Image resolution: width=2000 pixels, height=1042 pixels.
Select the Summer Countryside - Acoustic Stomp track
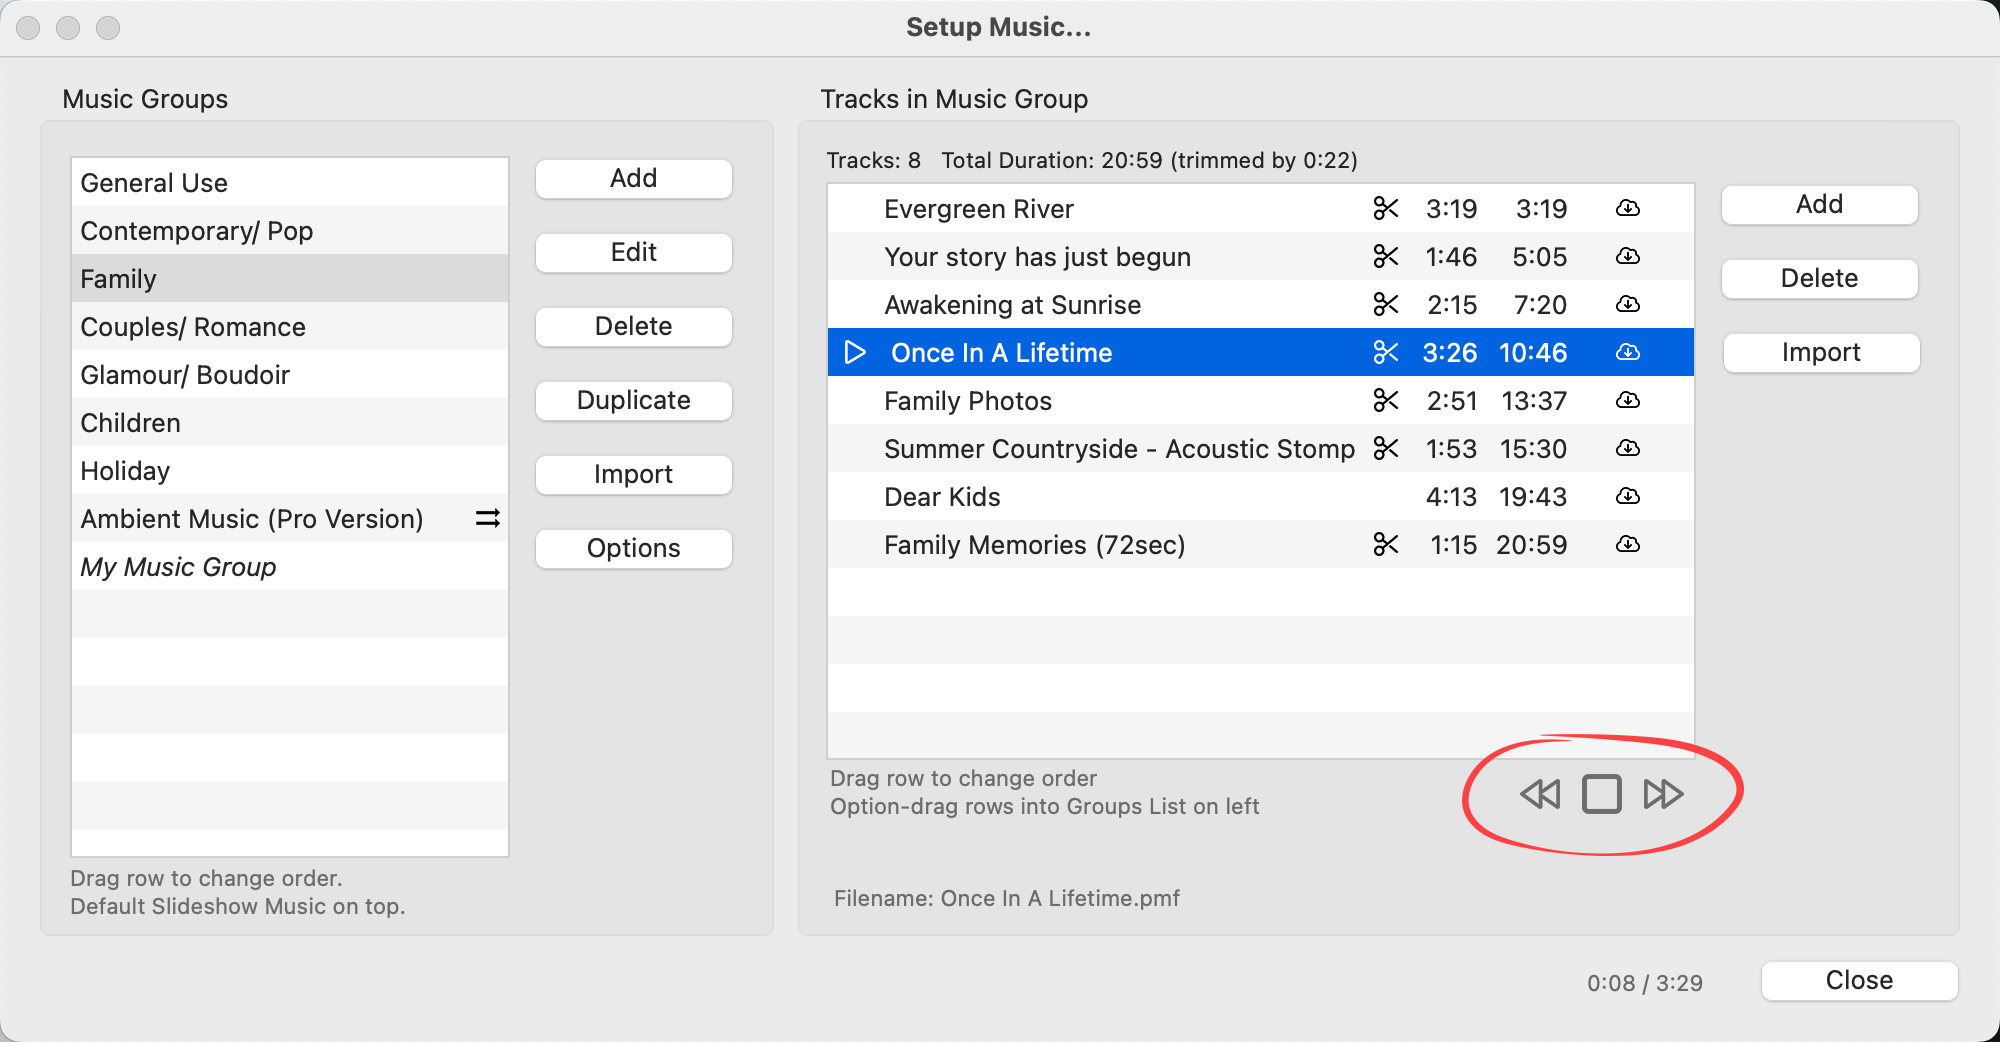(1118, 449)
